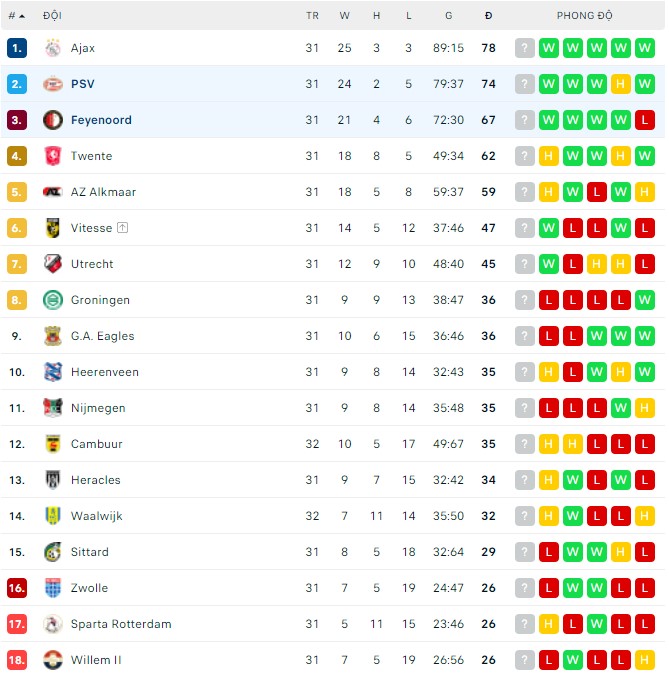The width and height of the screenshot is (669, 673).
Task: Sort table by the # rank column
Action: [x=16, y=16]
